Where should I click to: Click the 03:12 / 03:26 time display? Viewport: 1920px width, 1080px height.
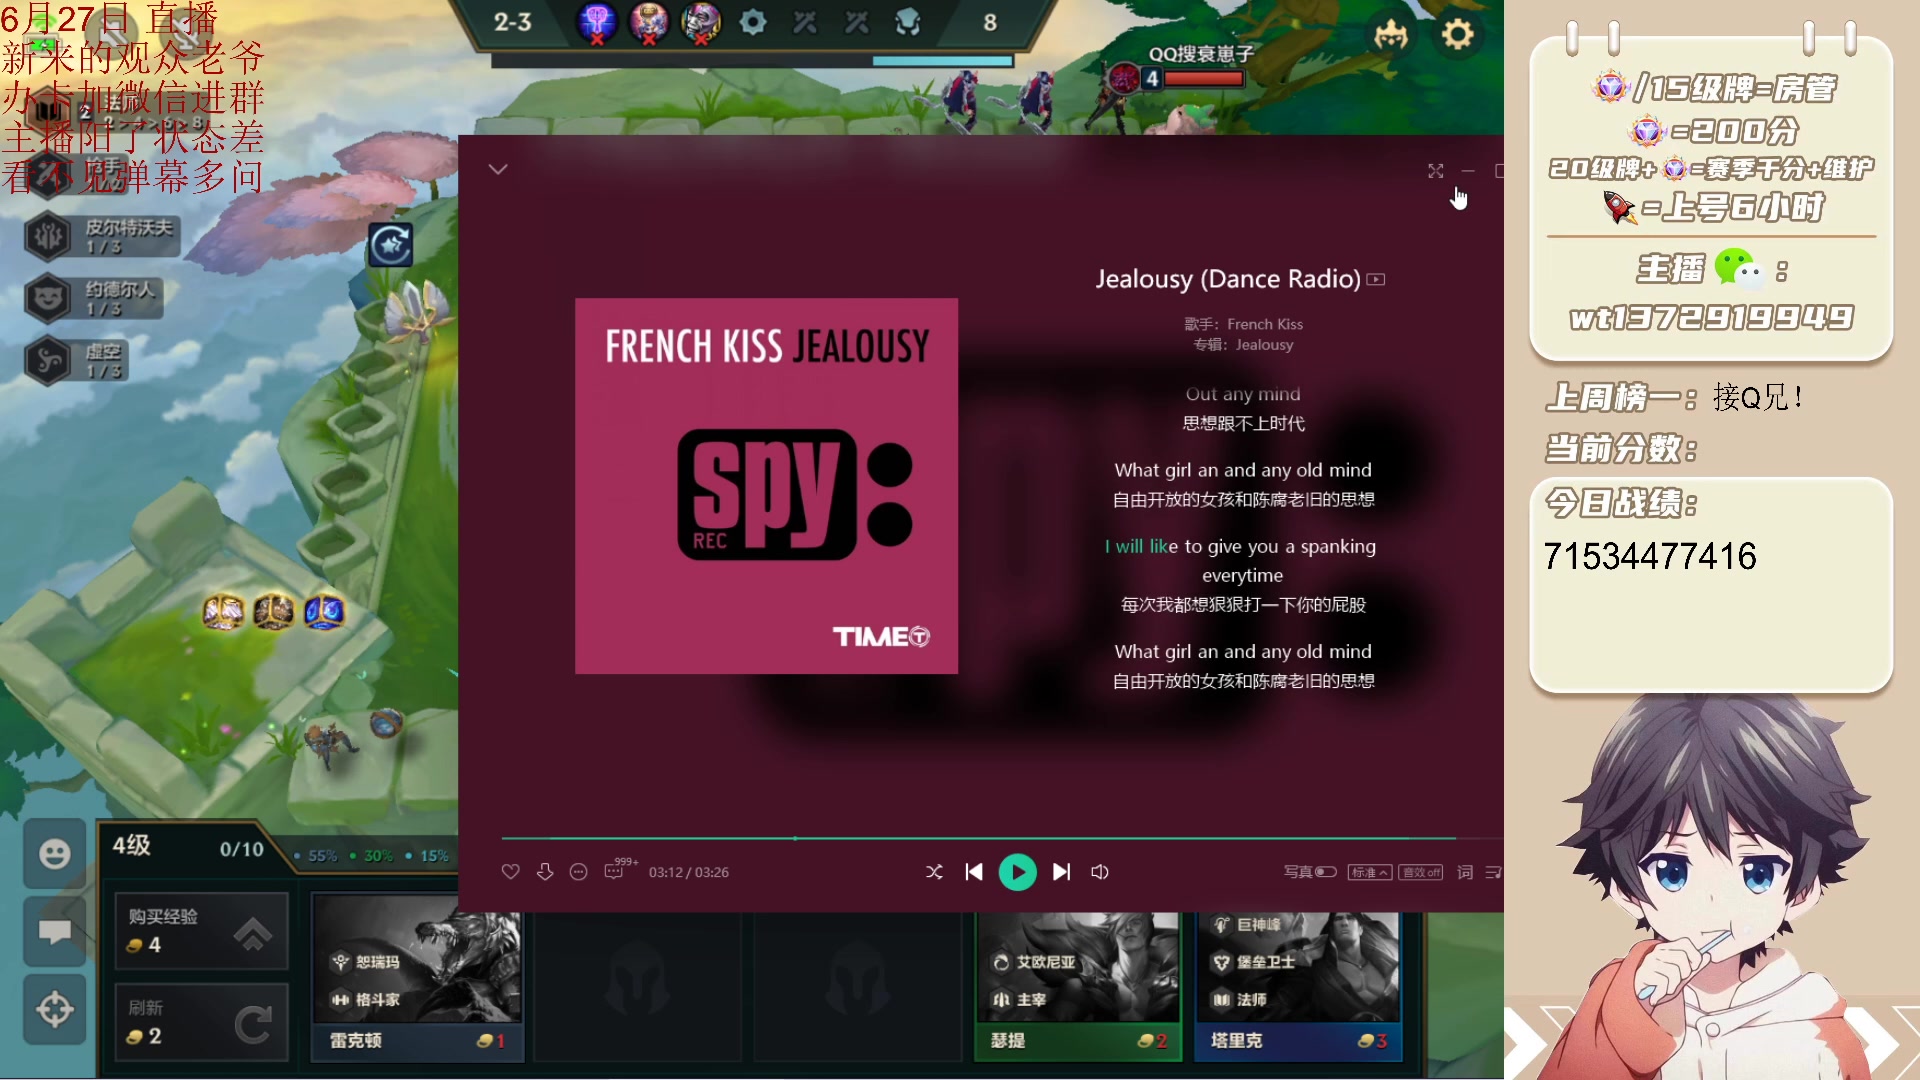689,872
